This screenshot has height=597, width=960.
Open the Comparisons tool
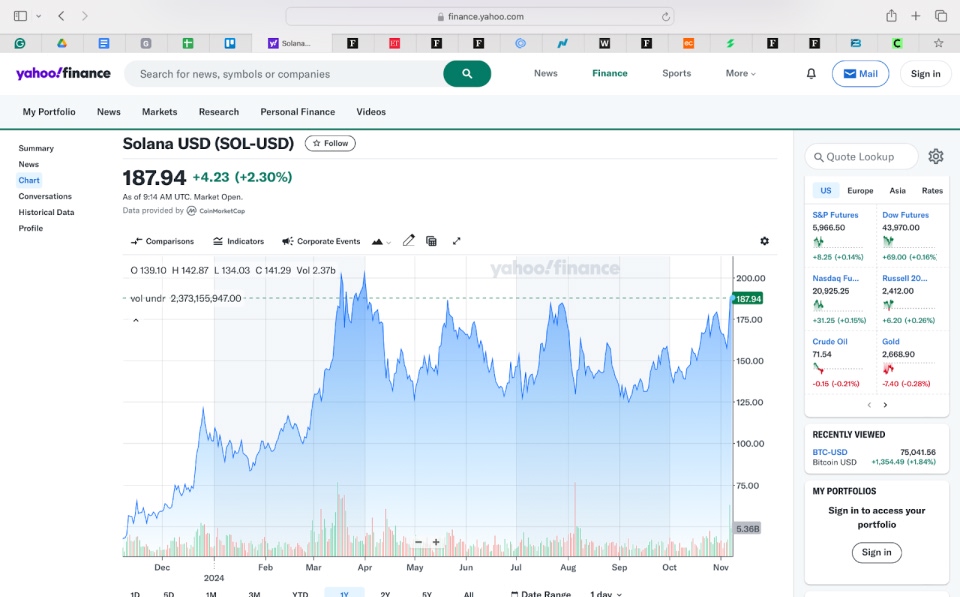pyautogui.click(x=162, y=241)
